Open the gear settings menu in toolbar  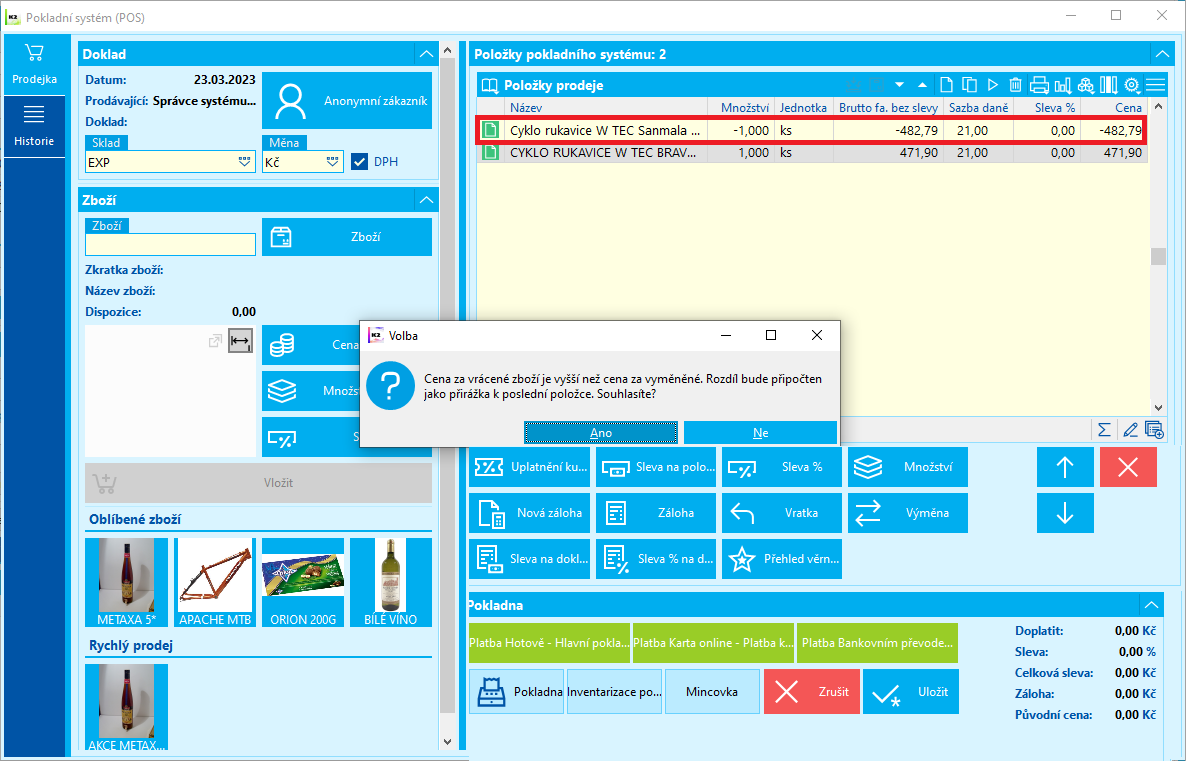(x=1132, y=85)
